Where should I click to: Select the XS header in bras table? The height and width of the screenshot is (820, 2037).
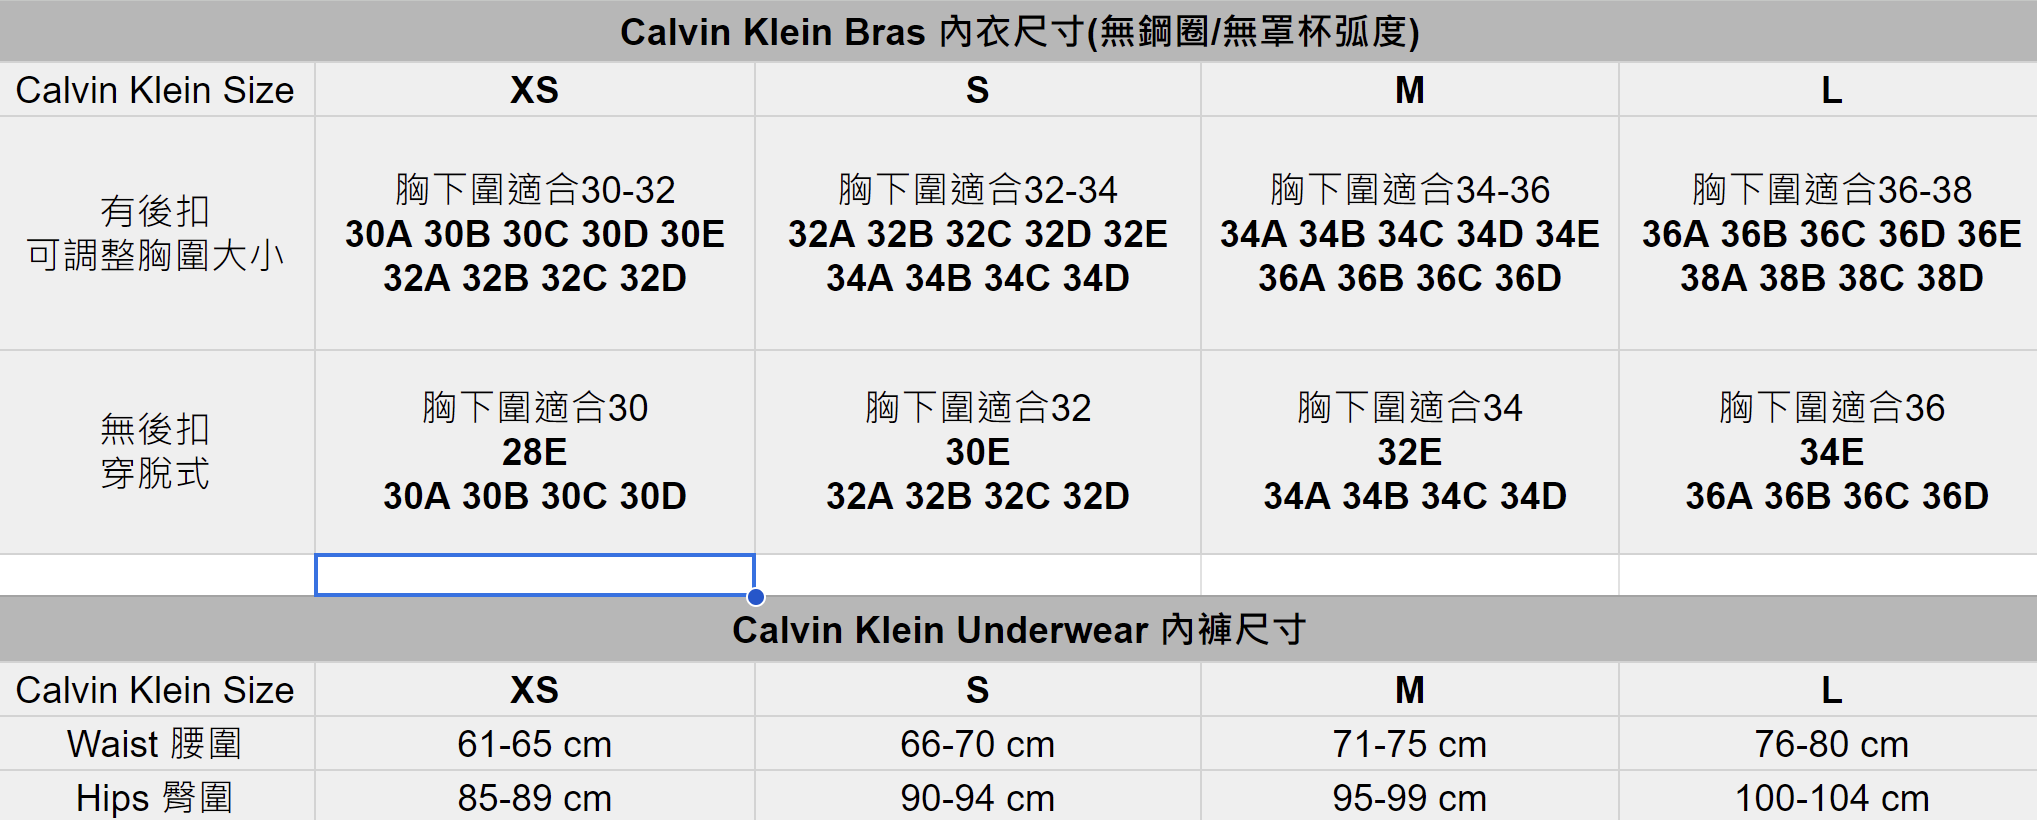[x=535, y=90]
